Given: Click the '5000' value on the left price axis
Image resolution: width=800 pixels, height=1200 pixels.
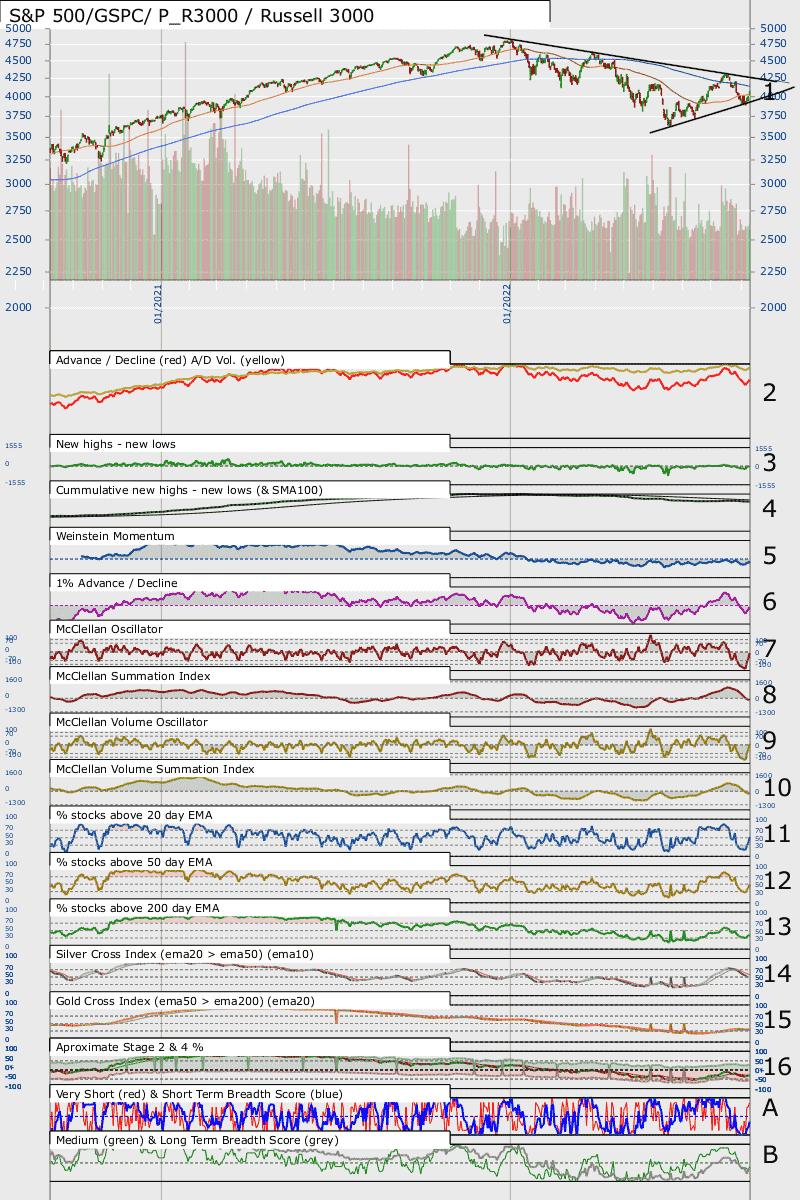Looking at the screenshot, I should coord(17,29).
